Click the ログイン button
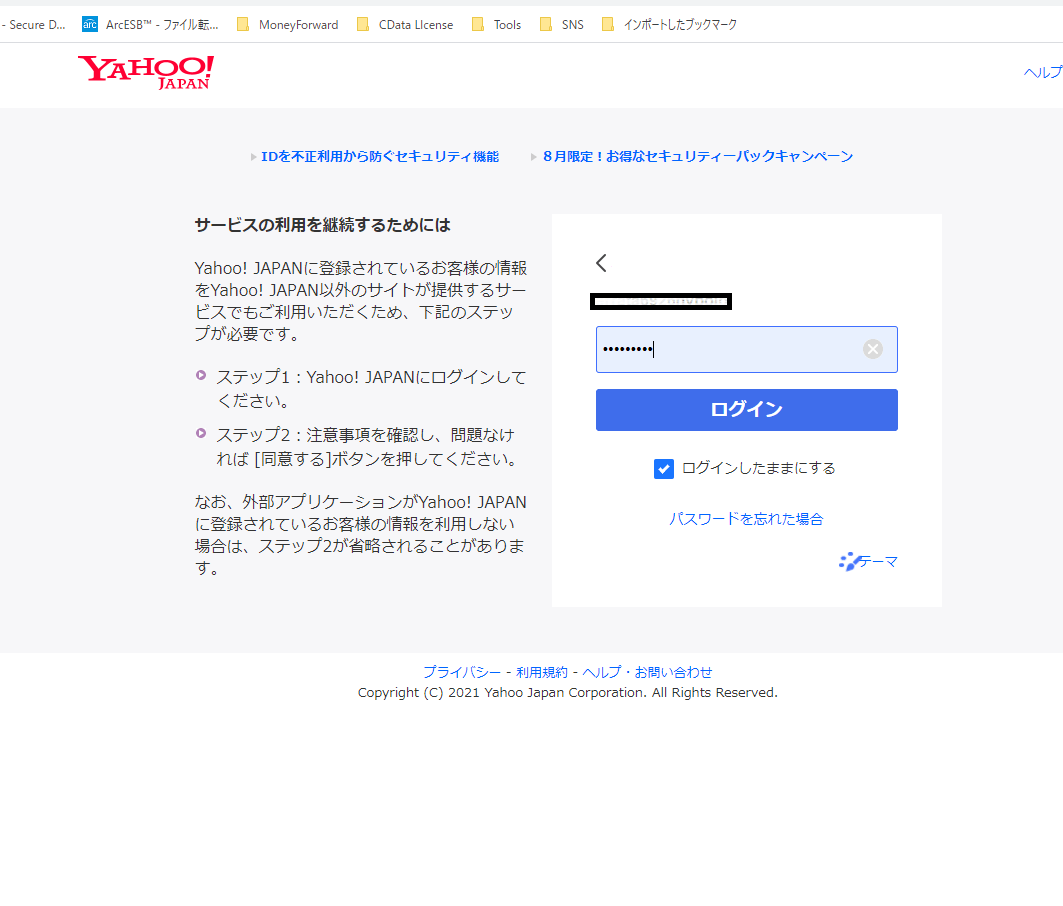The height and width of the screenshot is (906, 1063). coord(746,410)
